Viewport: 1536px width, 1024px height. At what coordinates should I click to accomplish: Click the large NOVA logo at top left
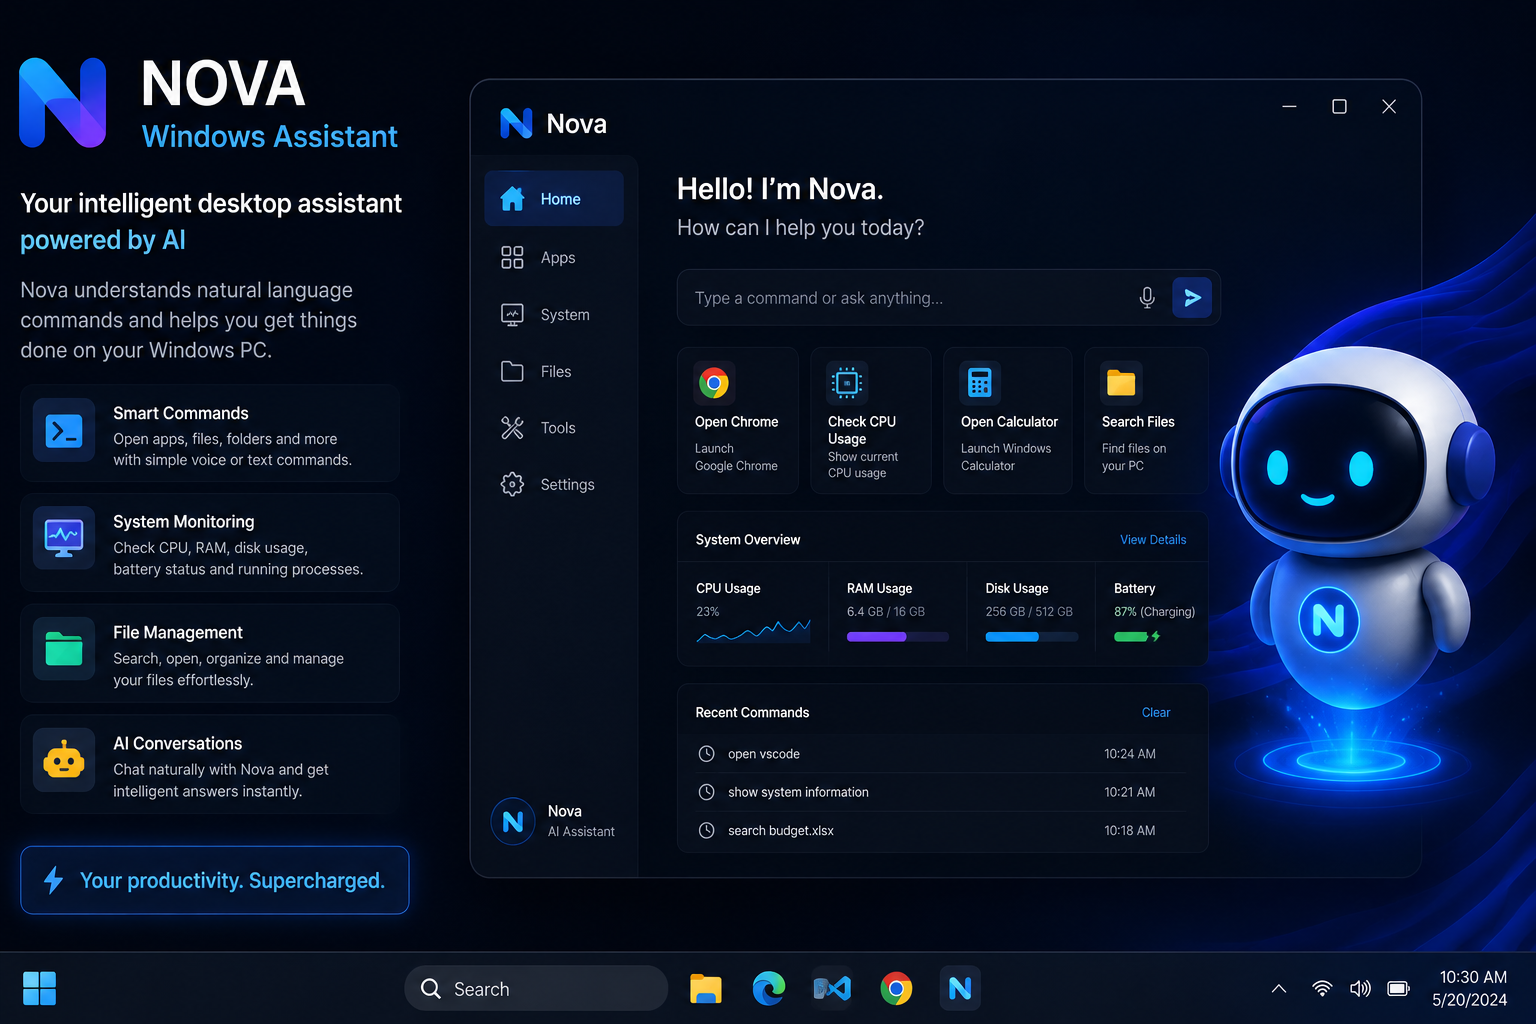click(x=63, y=103)
